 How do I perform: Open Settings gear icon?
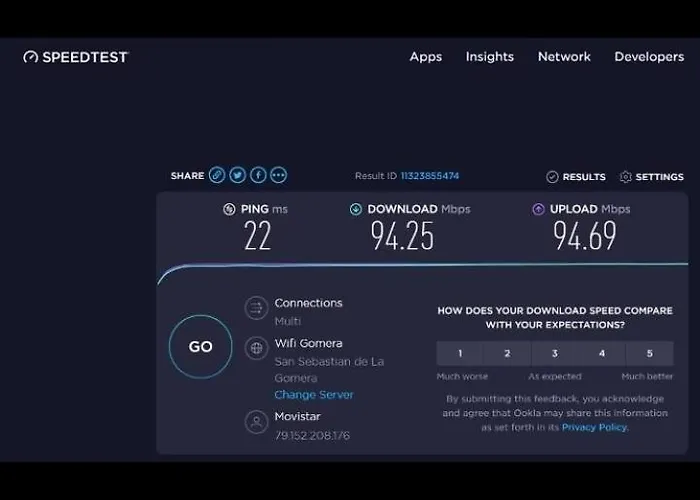pos(626,177)
